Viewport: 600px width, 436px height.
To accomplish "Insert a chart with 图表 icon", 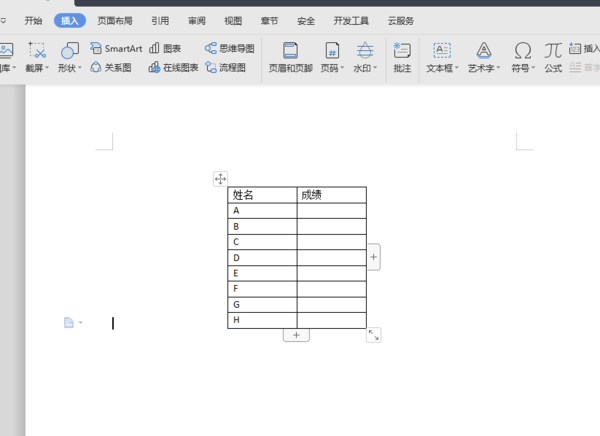I will 165,49.
